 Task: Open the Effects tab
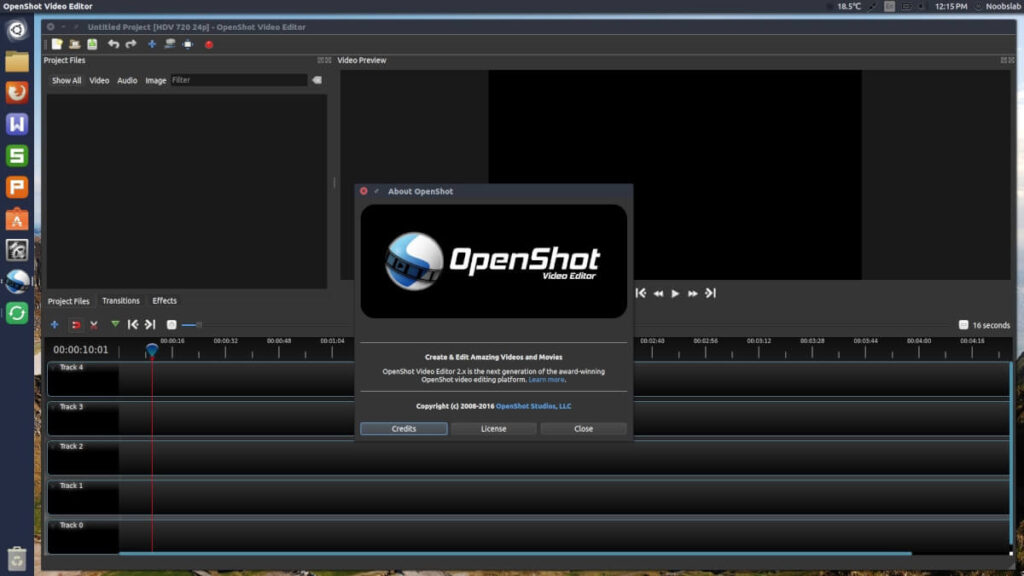point(165,301)
